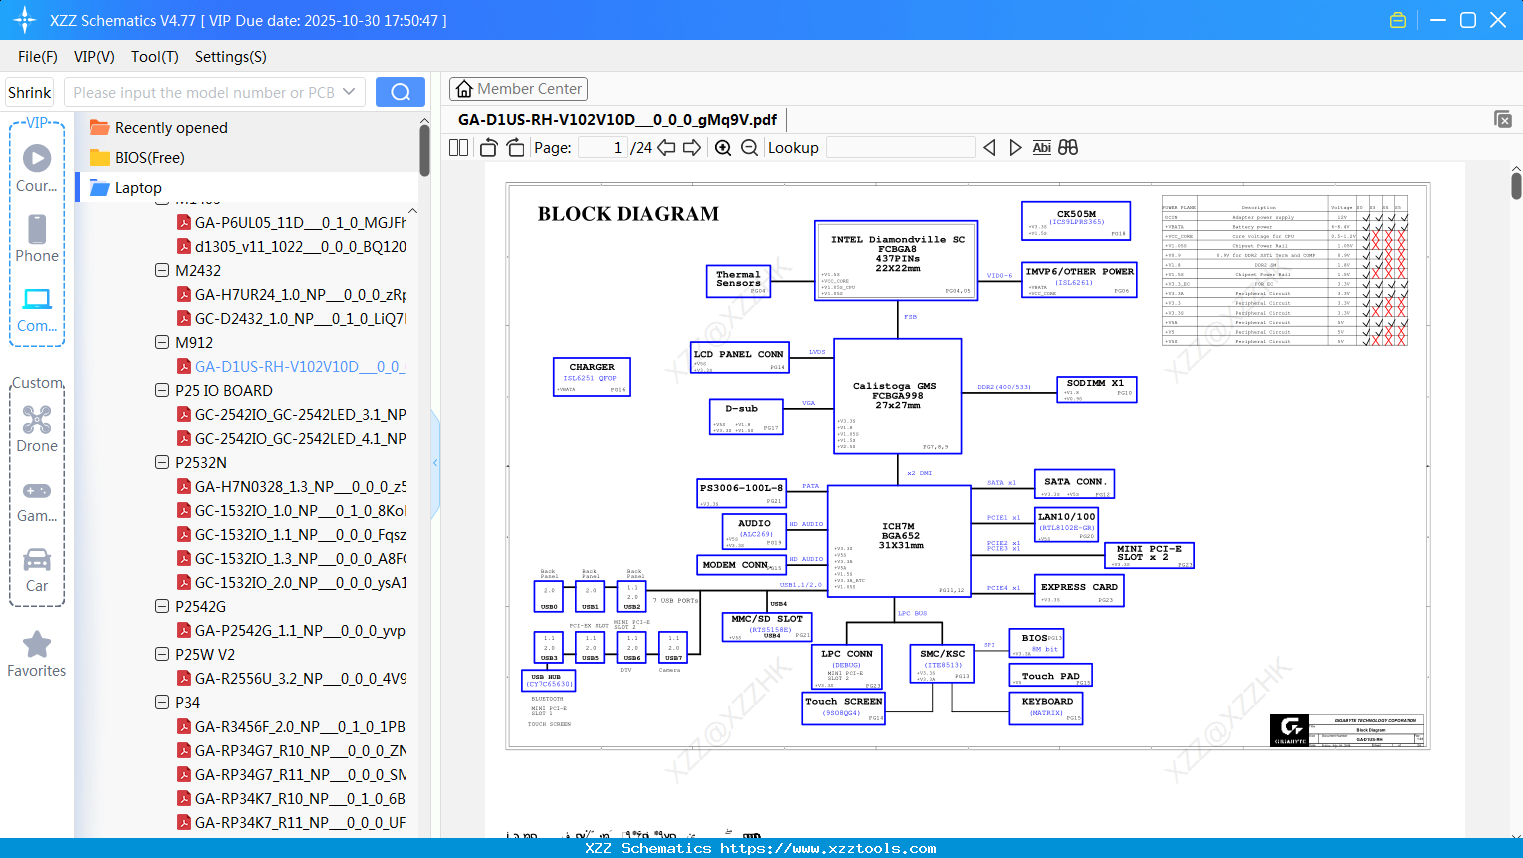The width and height of the screenshot is (1523, 858).
Task: Open the Courses sidebar icon
Action: 37,168
